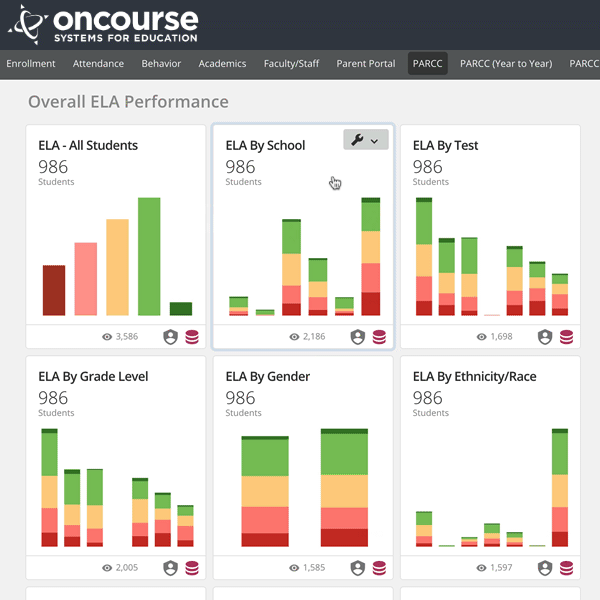
Task: Open the Attendance tab
Action: (x=98, y=64)
